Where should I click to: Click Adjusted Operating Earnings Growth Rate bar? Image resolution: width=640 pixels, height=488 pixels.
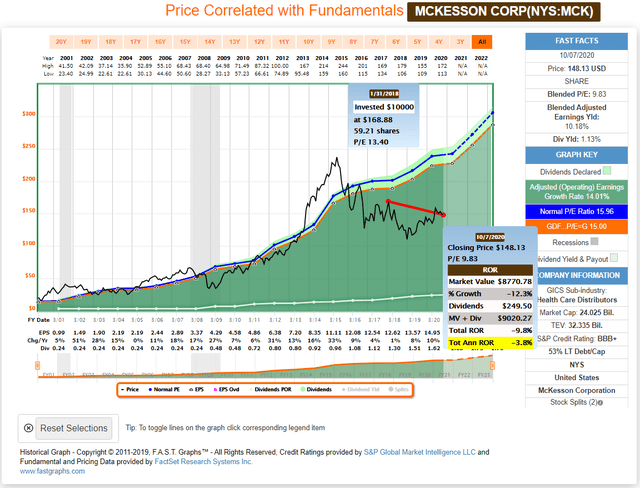(576, 192)
